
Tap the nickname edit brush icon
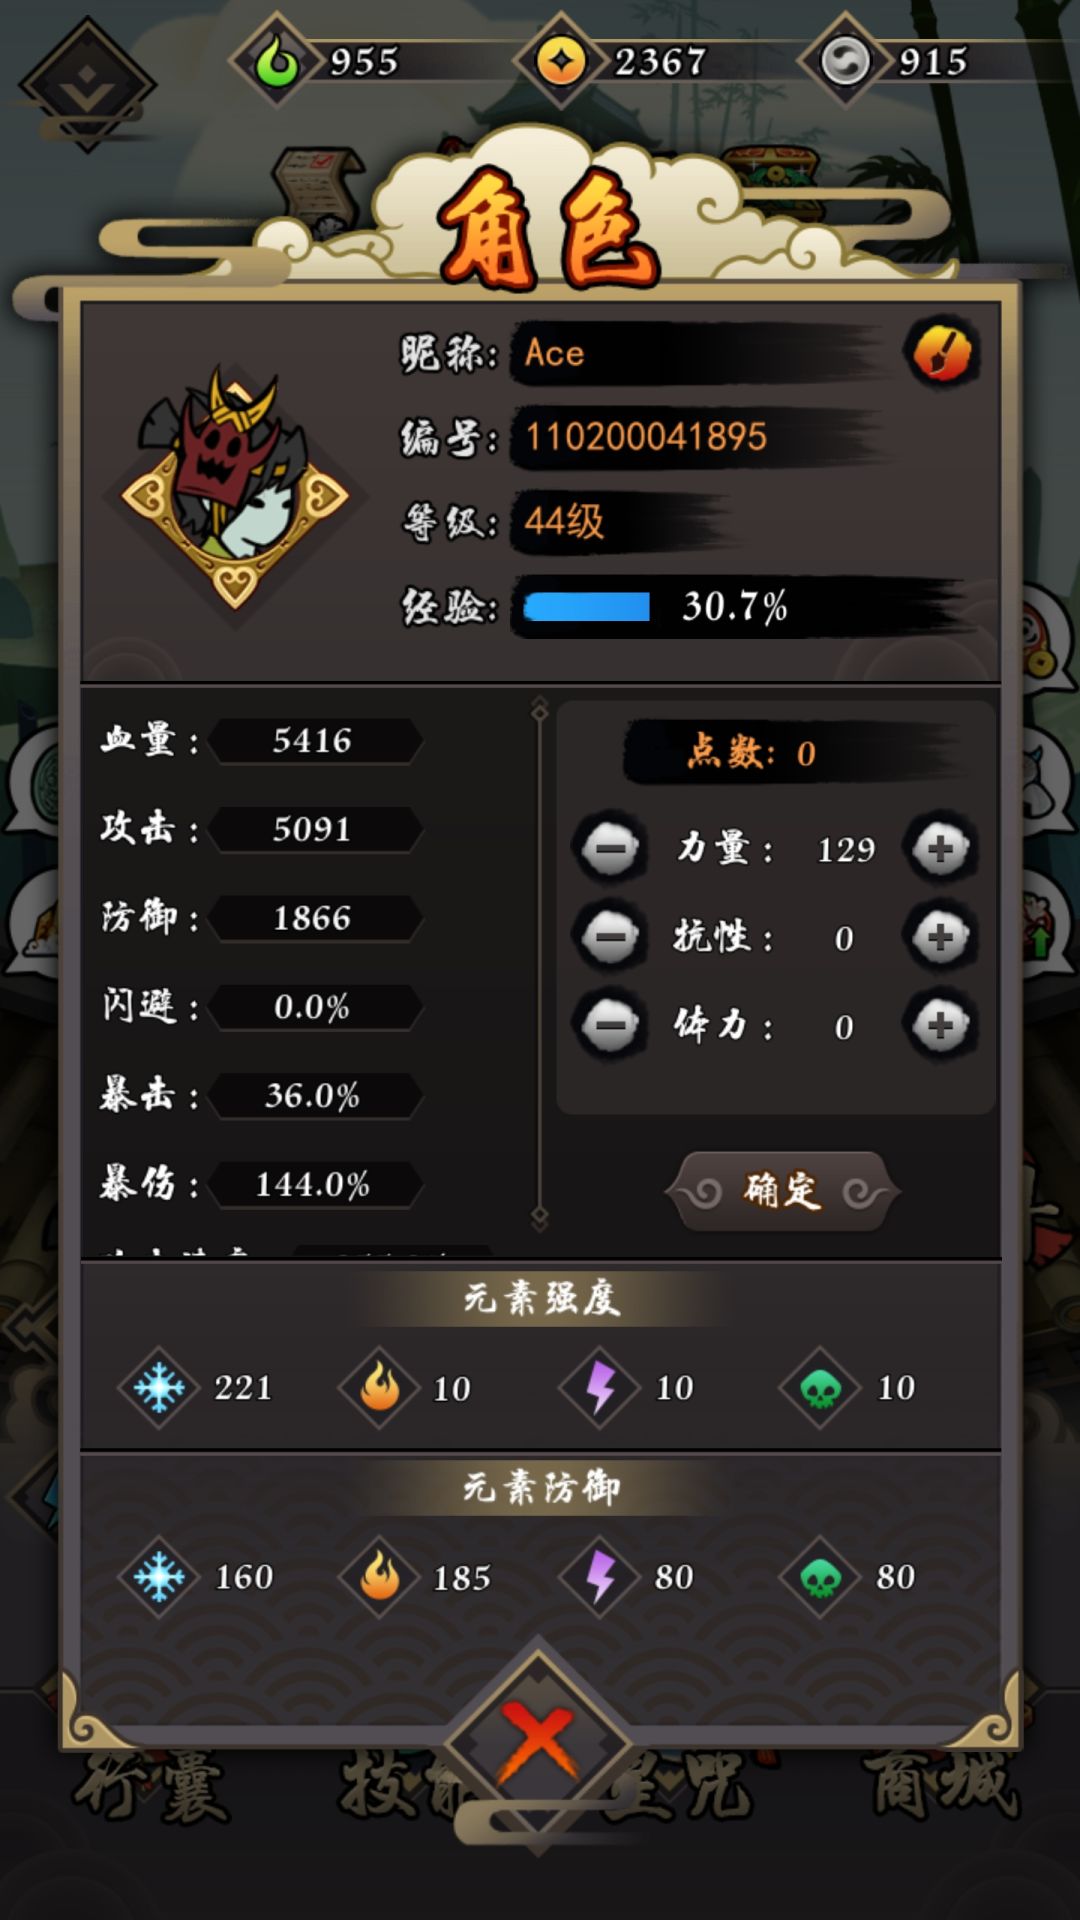(942, 353)
